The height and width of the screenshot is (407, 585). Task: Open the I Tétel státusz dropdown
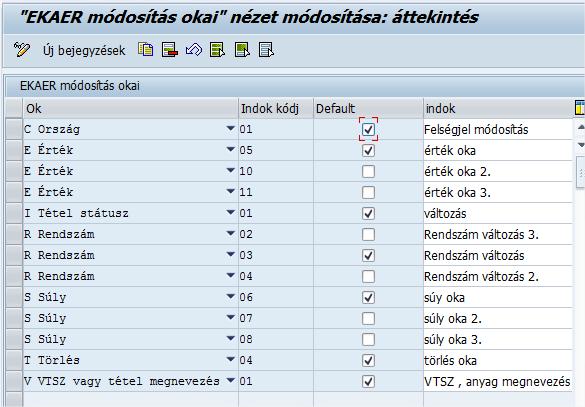(x=231, y=213)
